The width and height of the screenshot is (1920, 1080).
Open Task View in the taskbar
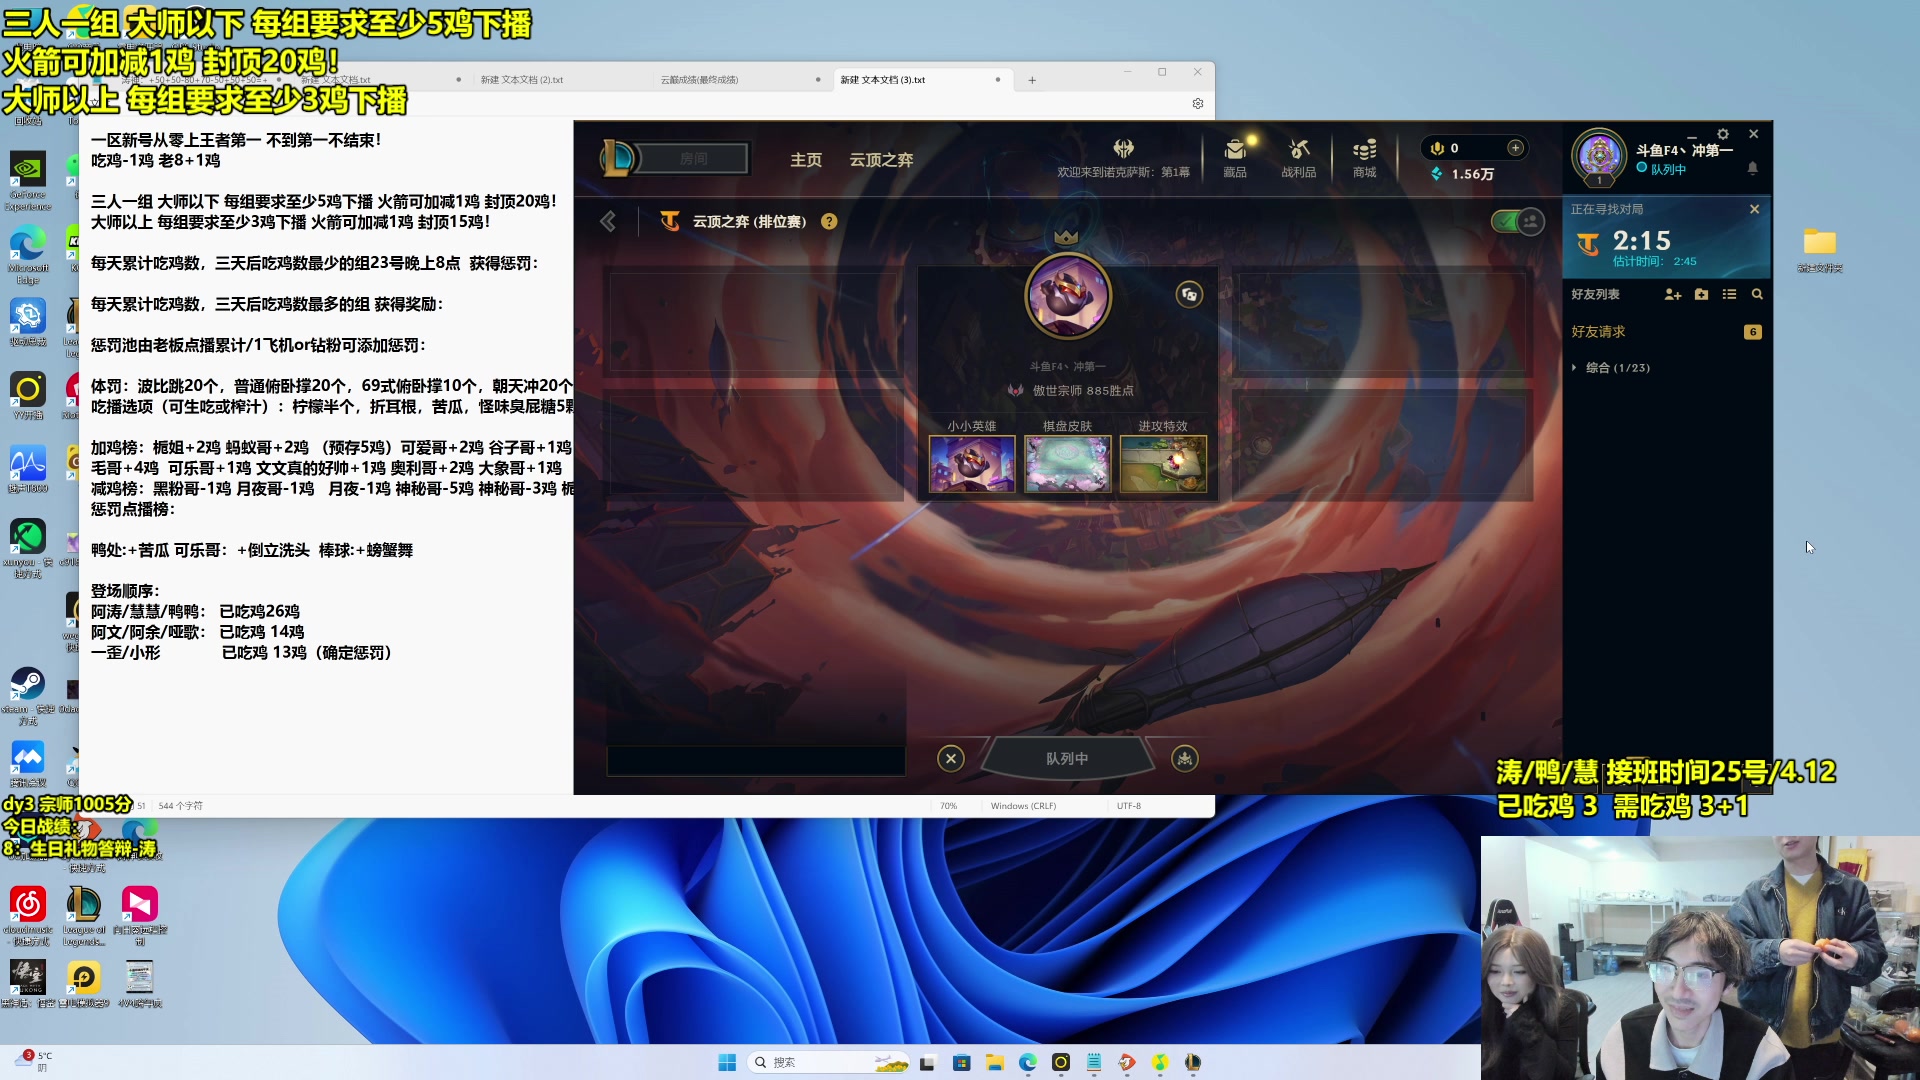coord(928,1062)
